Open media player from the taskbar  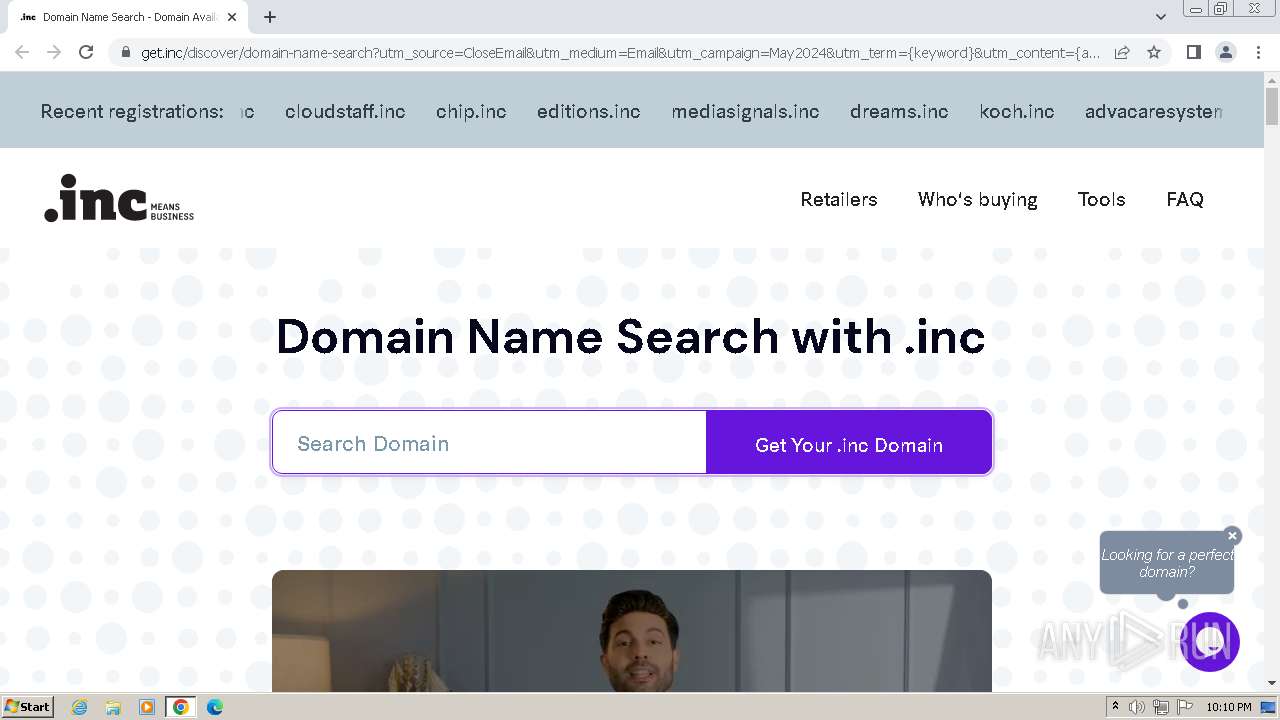point(147,707)
